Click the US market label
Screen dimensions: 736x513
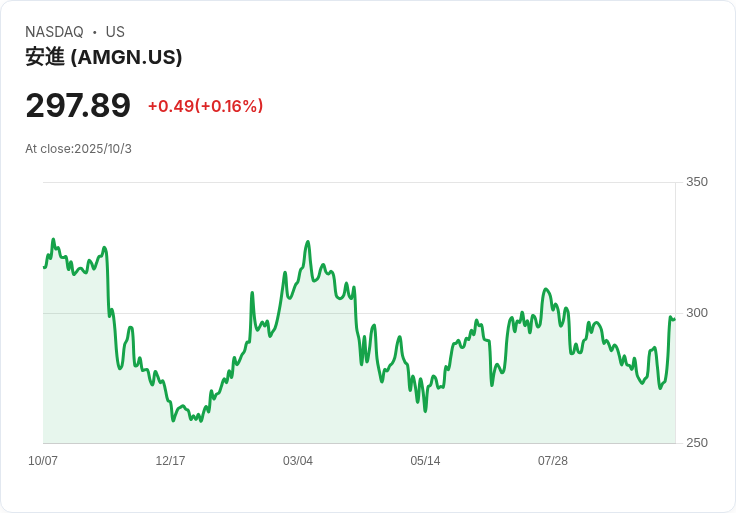pos(115,32)
